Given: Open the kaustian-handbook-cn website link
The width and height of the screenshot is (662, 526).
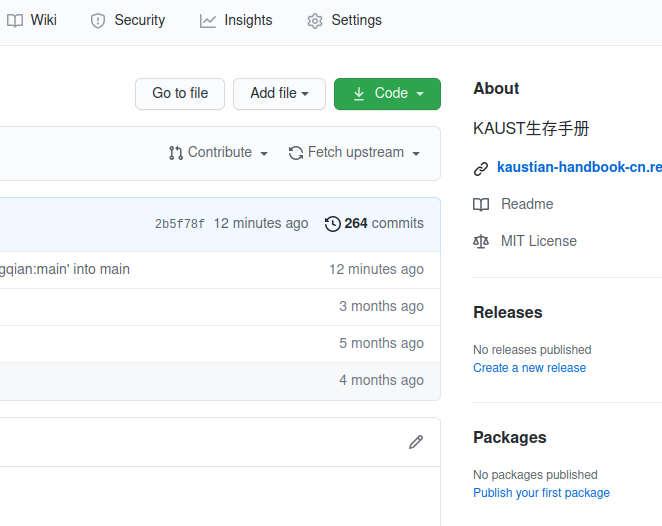Looking at the screenshot, I should click(x=579, y=167).
